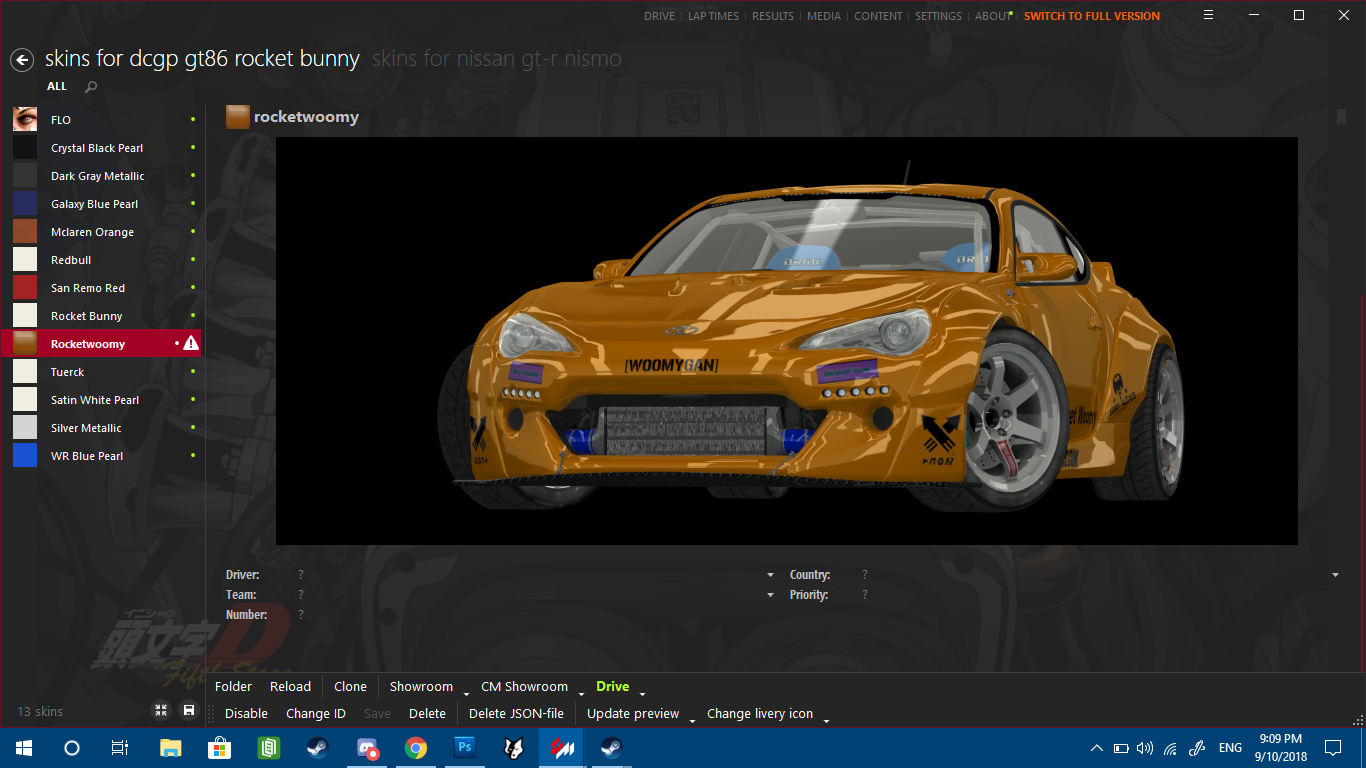Click the warning icon on Rocketwoomy
1366x768 pixels.
pos(191,343)
